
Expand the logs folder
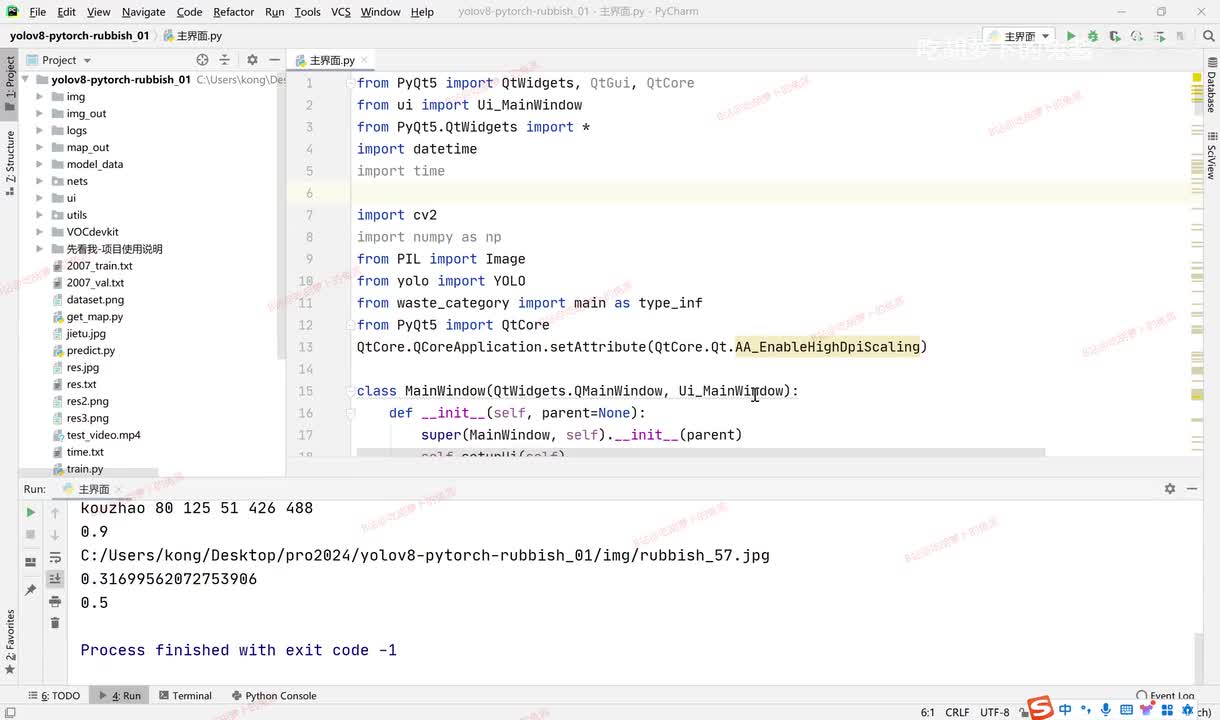[x=40, y=131]
